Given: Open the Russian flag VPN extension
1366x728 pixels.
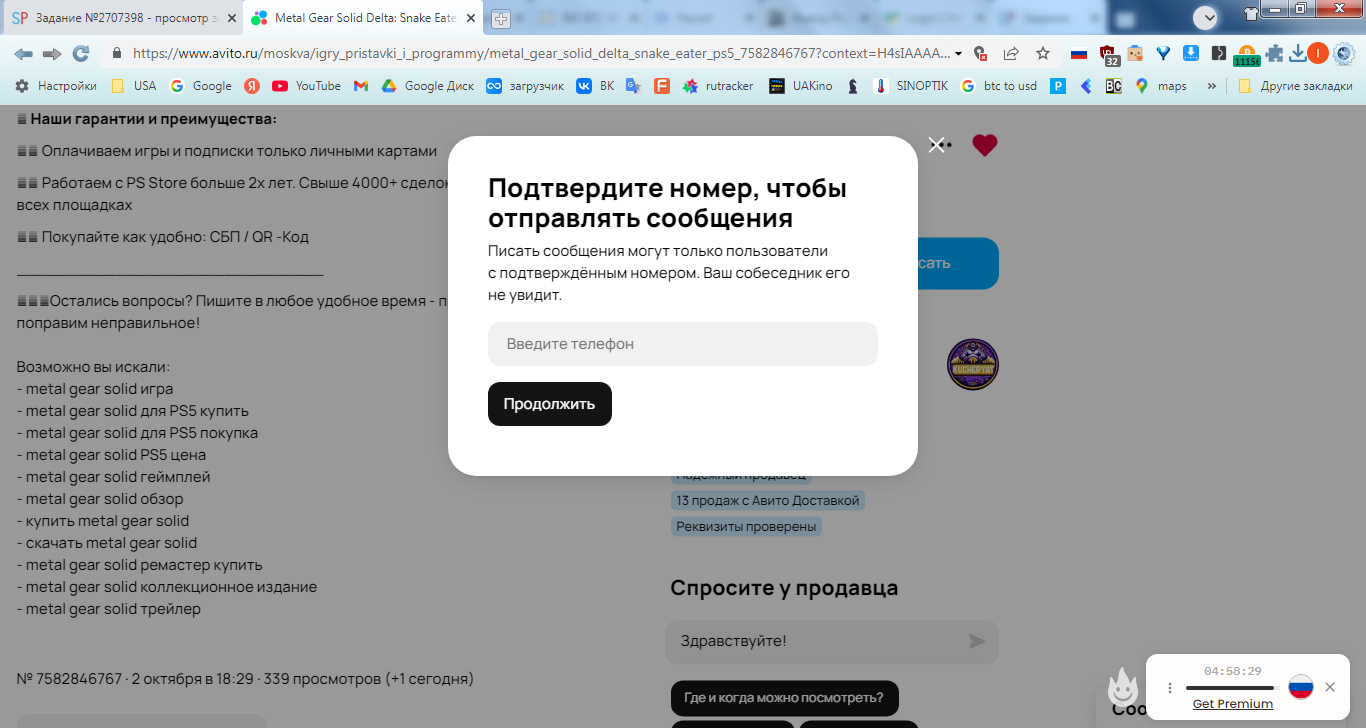Looking at the screenshot, I should point(1079,53).
